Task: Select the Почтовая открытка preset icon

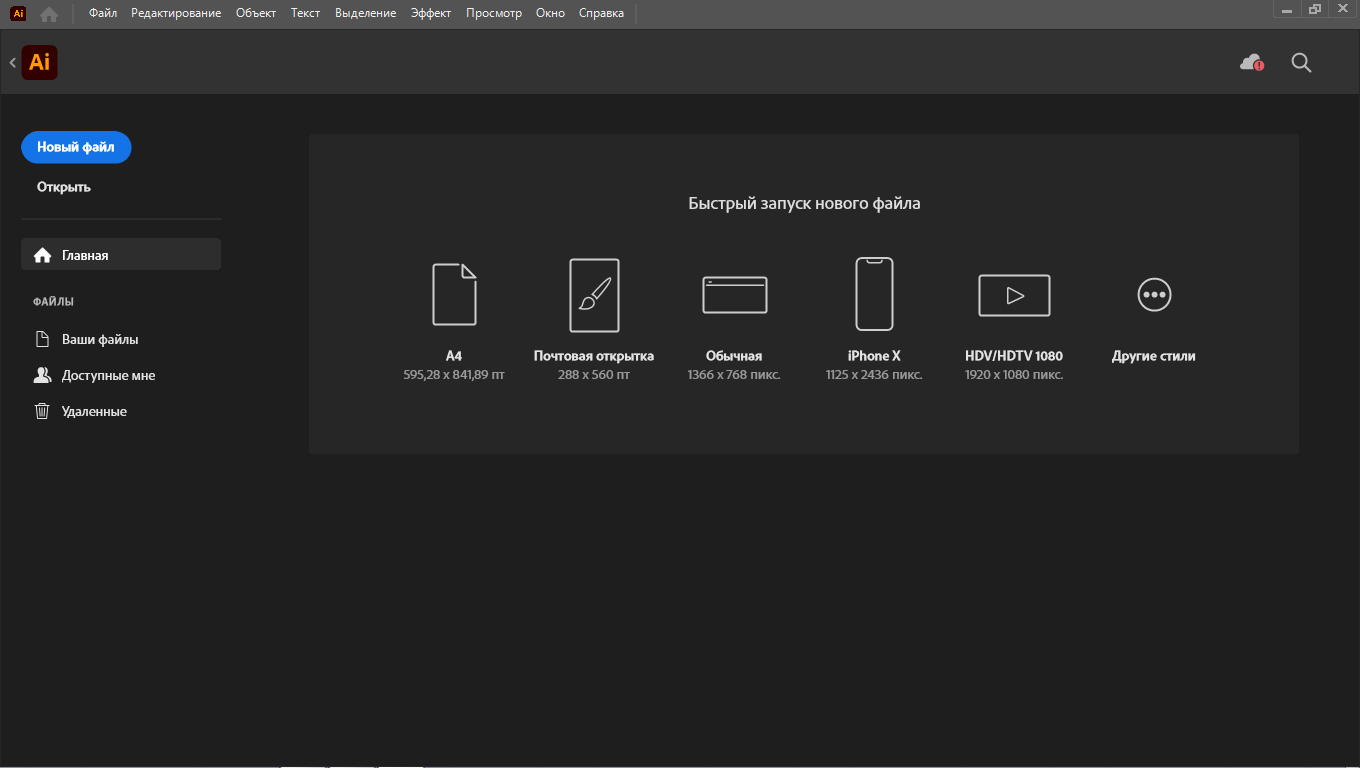Action: (594, 295)
